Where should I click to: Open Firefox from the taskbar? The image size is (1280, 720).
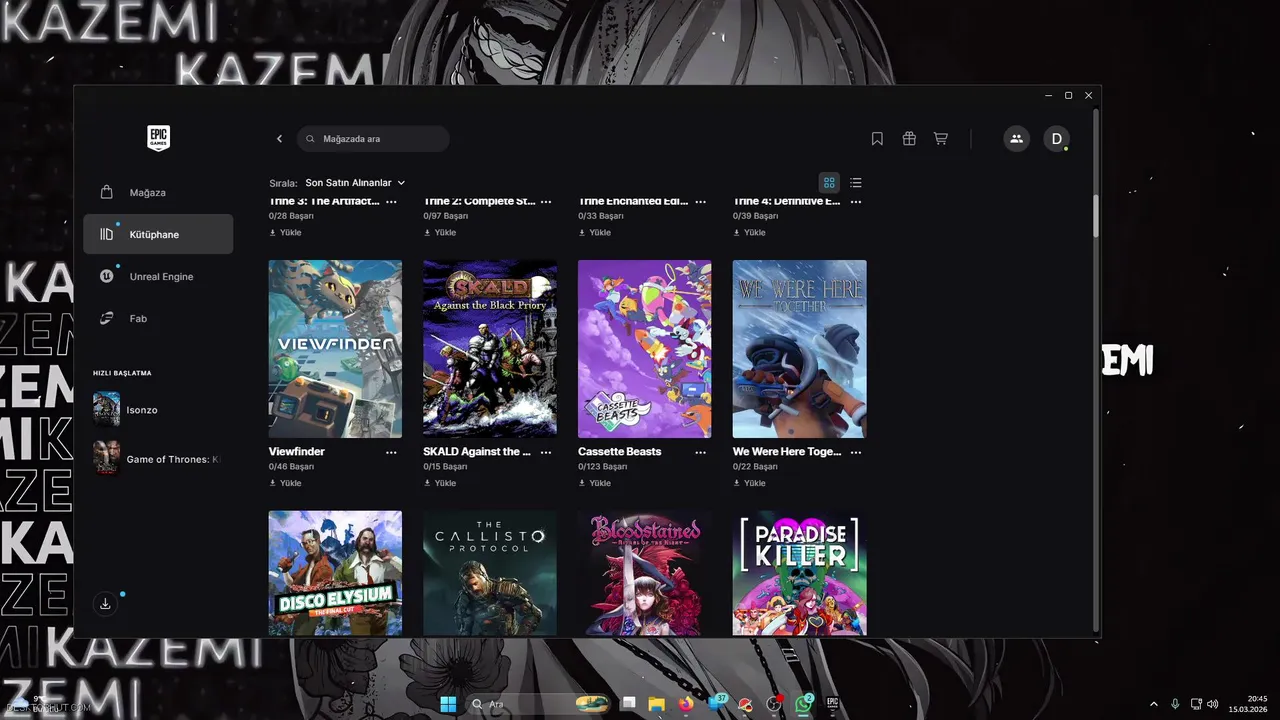point(685,703)
